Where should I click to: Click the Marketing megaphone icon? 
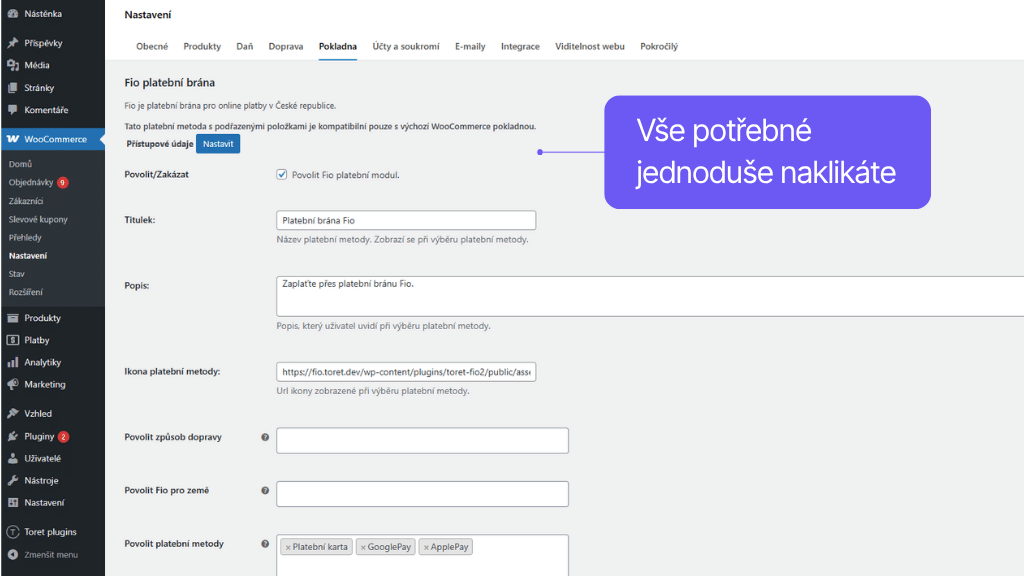point(12,385)
